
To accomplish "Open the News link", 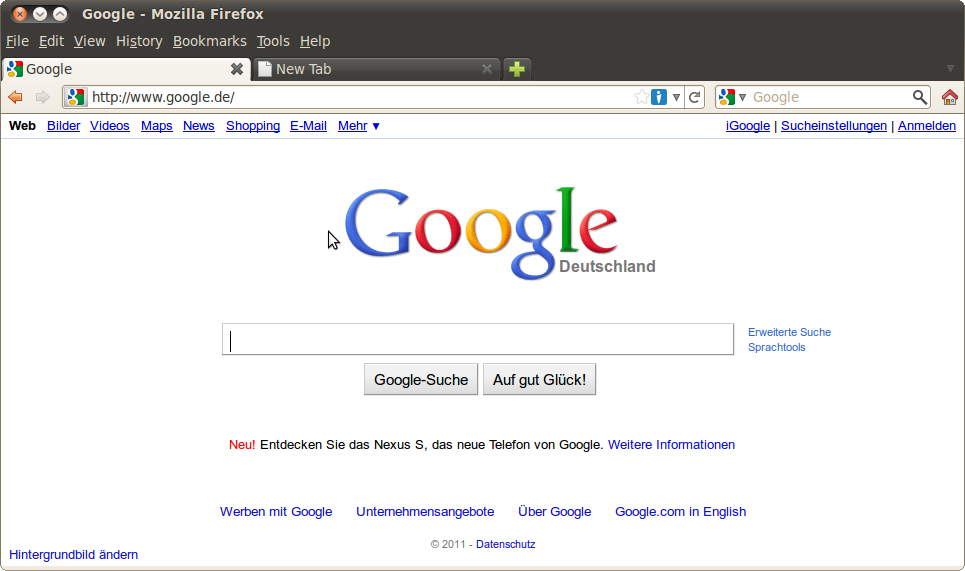I will (199, 126).
